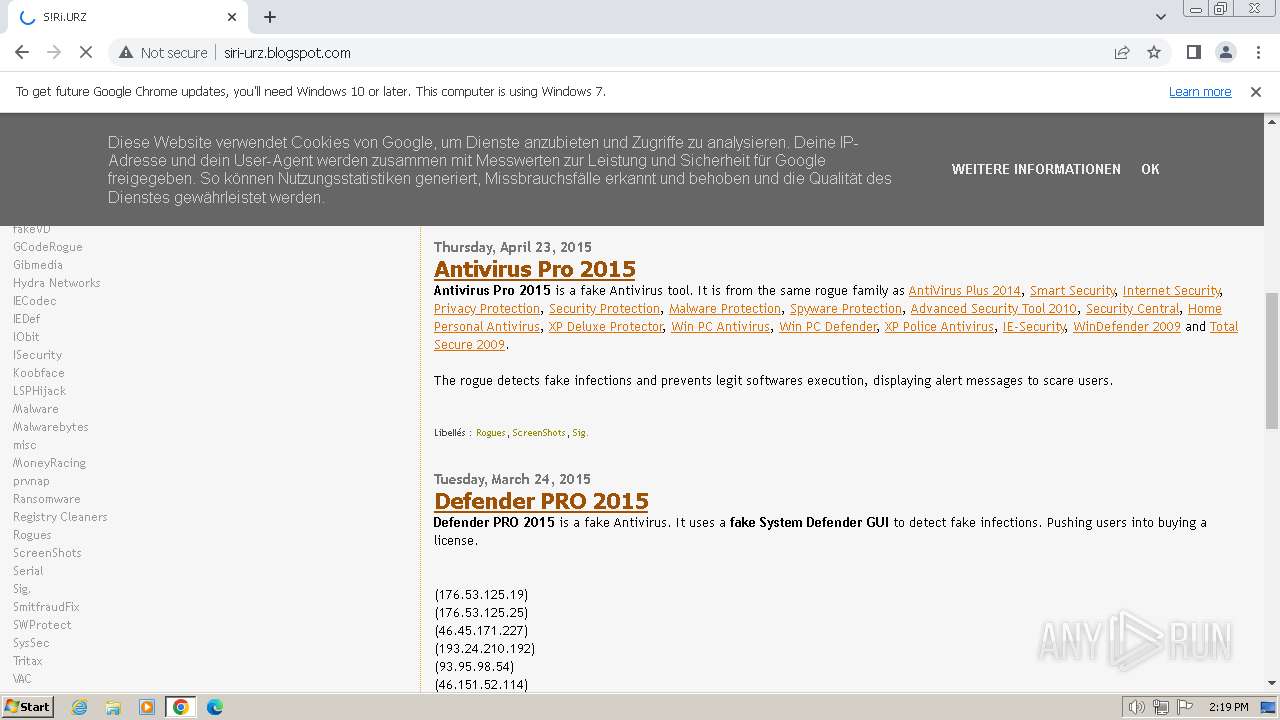Click WEITERE INFORMATIONEN in cookie banner
Screen dimensions: 1280x720
1036,169
